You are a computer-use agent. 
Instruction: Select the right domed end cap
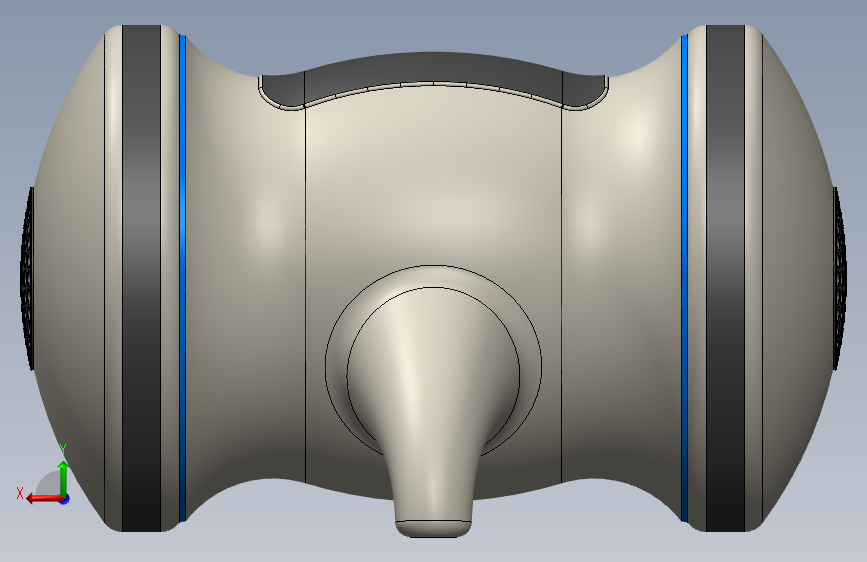798,277
